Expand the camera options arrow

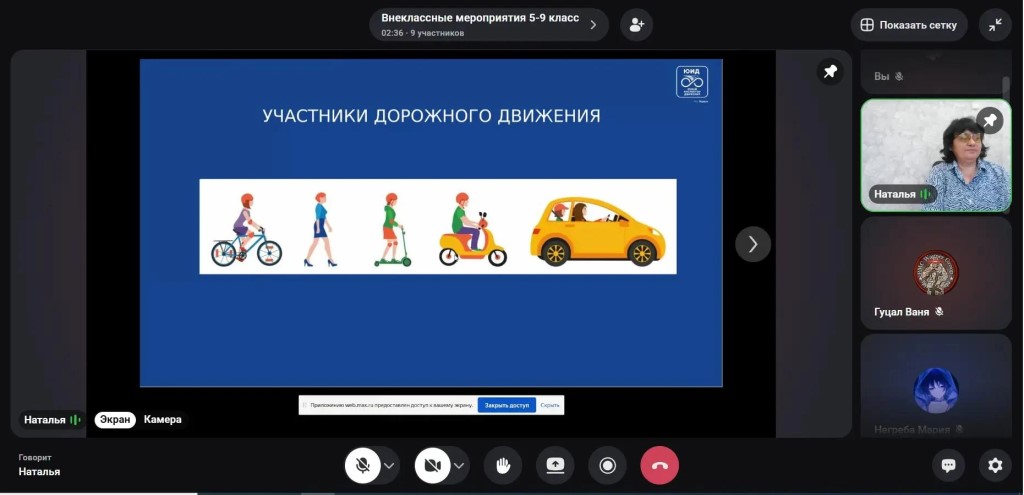pos(459,466)
